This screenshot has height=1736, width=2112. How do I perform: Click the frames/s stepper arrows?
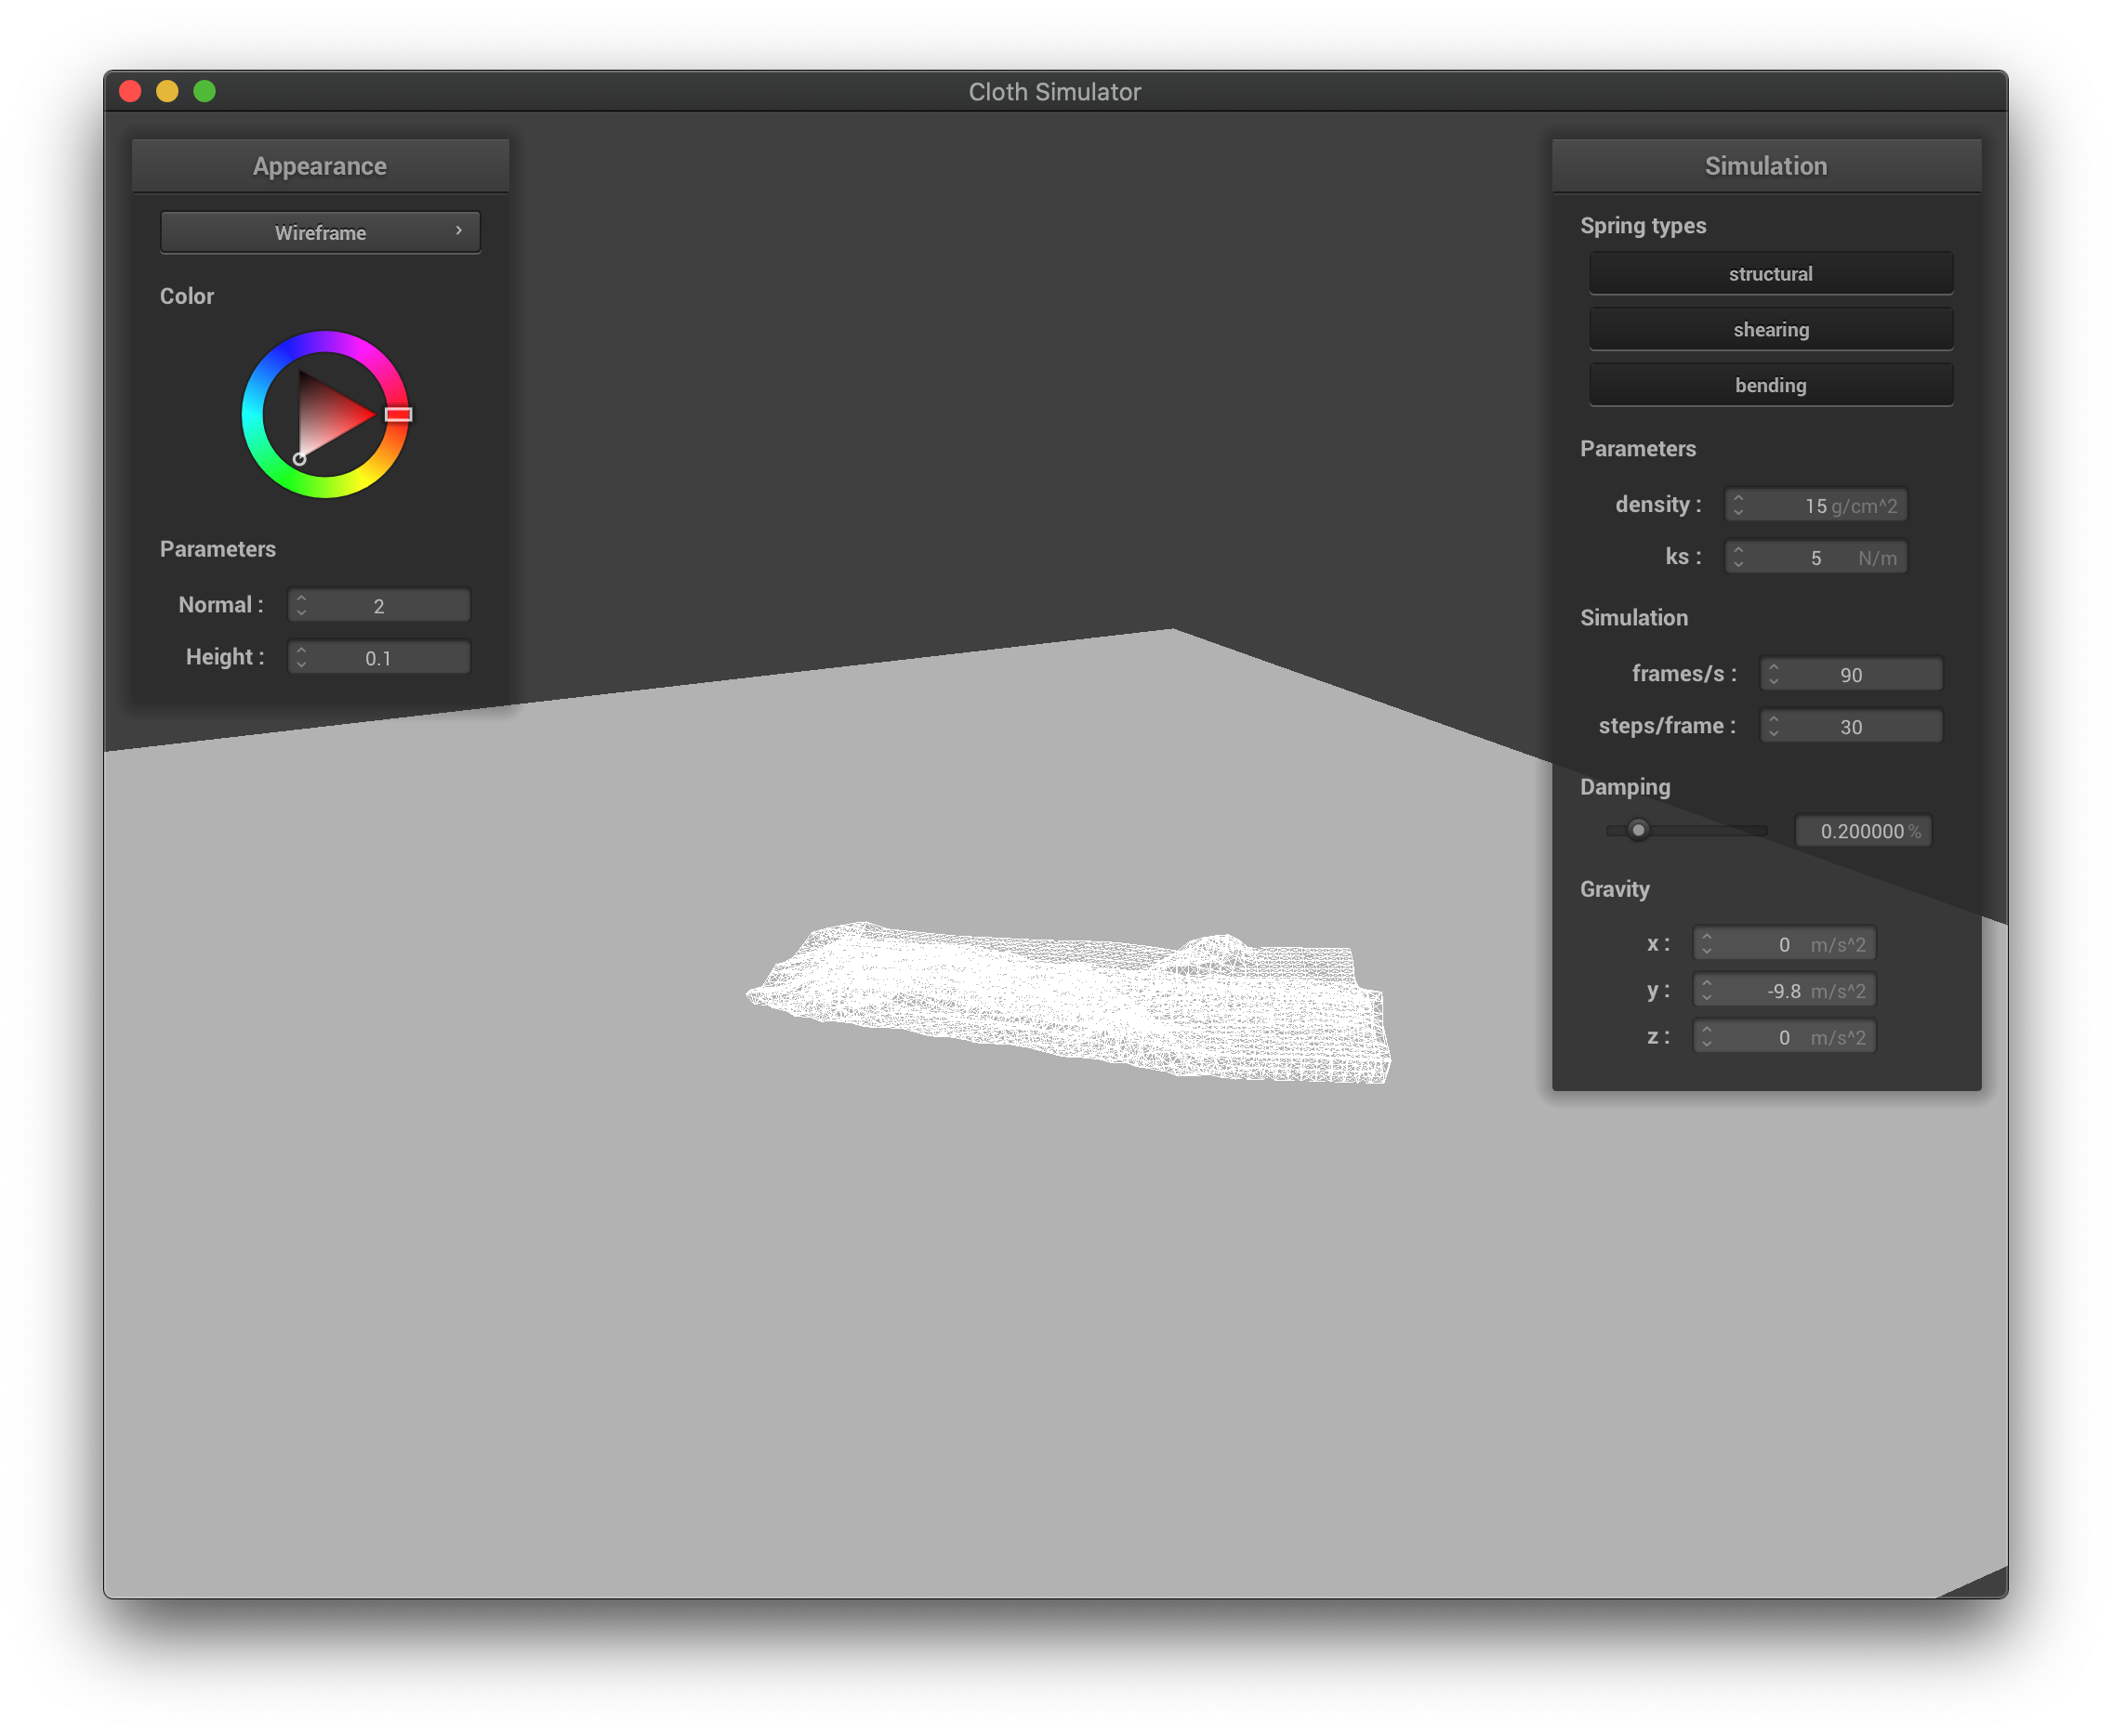[x=1773, y=674]
